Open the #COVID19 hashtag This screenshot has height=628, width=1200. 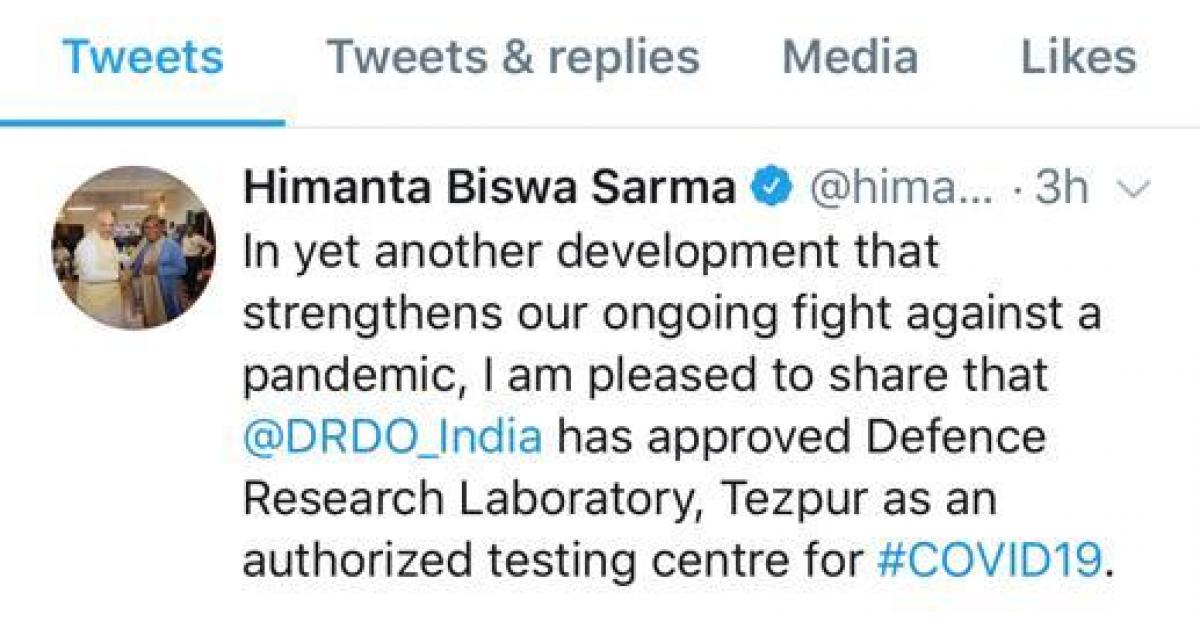pyautogui.click(x=988, y=561)
